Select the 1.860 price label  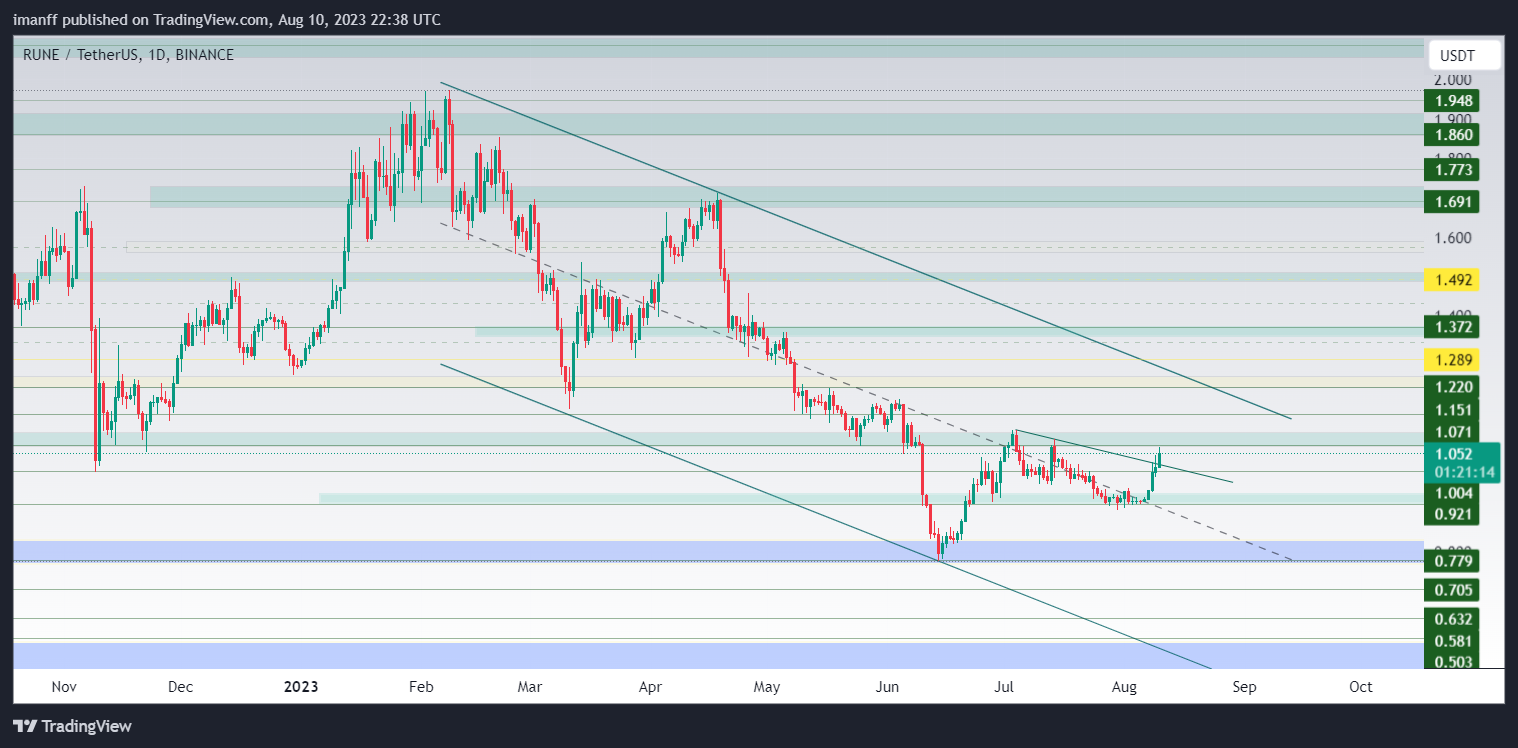(1451, 135)
